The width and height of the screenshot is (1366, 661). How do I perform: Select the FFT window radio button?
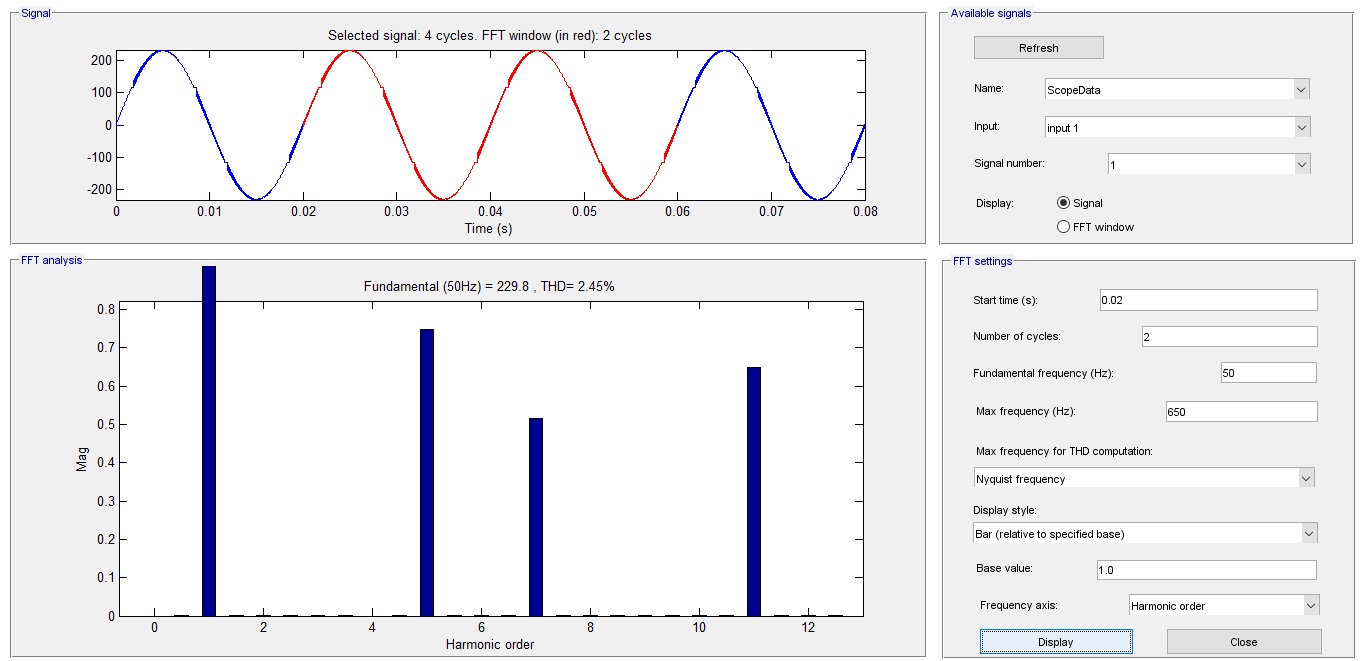tap(1063, 227)
